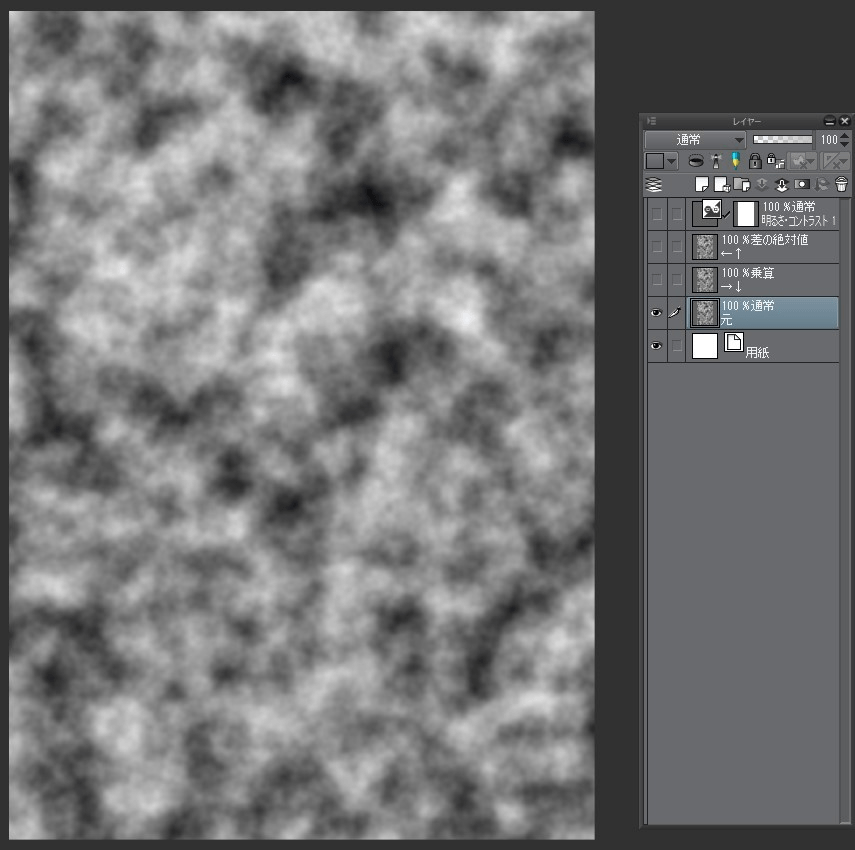This screenshot has width=855, height=850.
Task: Show the 差の絶対値 layer
Action: pos(657,246)
